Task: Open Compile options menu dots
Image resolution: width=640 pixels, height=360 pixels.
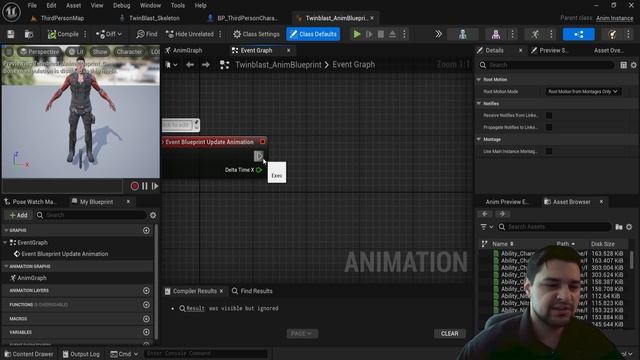Action: (85, 34)
